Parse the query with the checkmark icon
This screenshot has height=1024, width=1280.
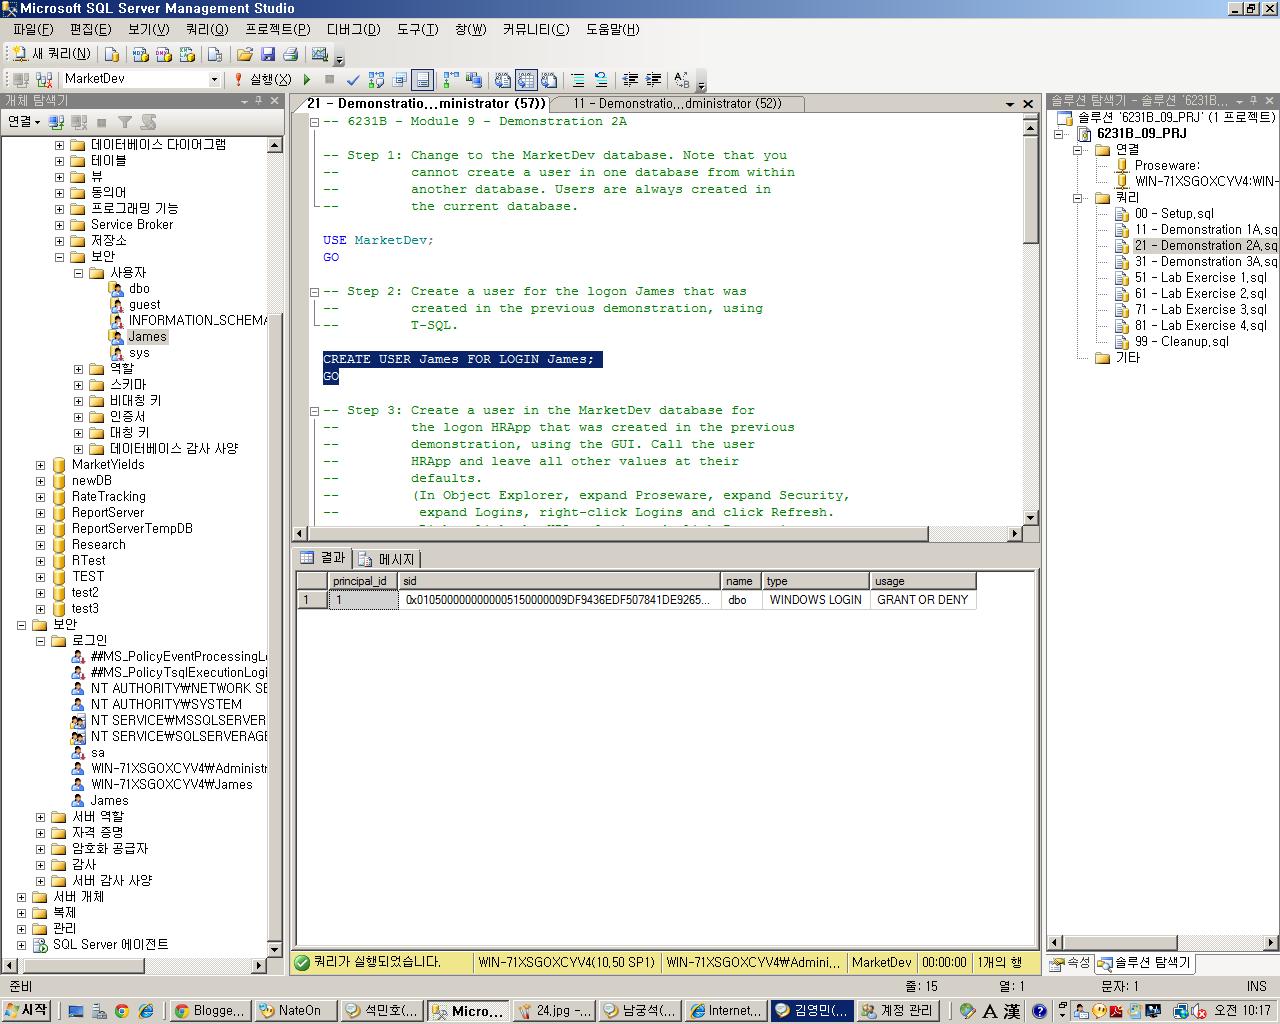pyautogui.click(x=352, y=80)
